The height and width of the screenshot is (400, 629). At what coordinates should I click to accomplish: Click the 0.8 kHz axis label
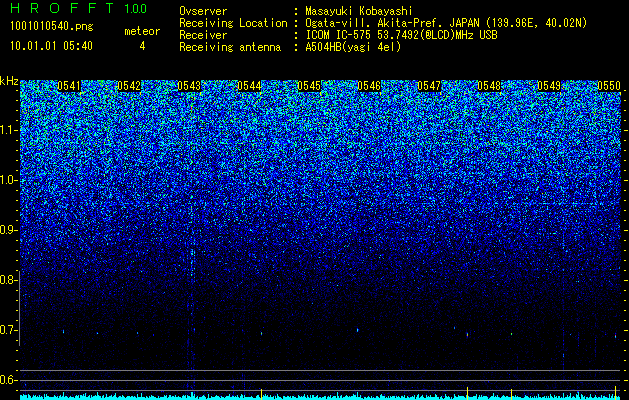pos(9,280)
